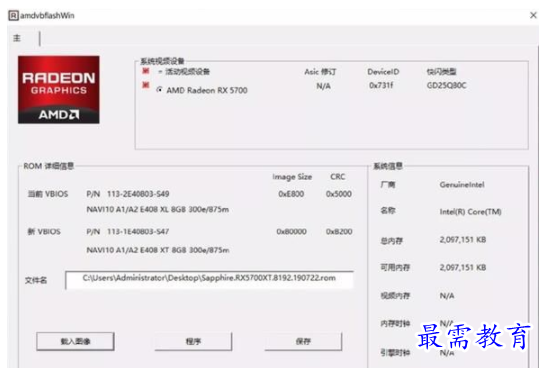
Task: Click the AMD Radeon RX 5700 device name
Action: click(207, 90)
